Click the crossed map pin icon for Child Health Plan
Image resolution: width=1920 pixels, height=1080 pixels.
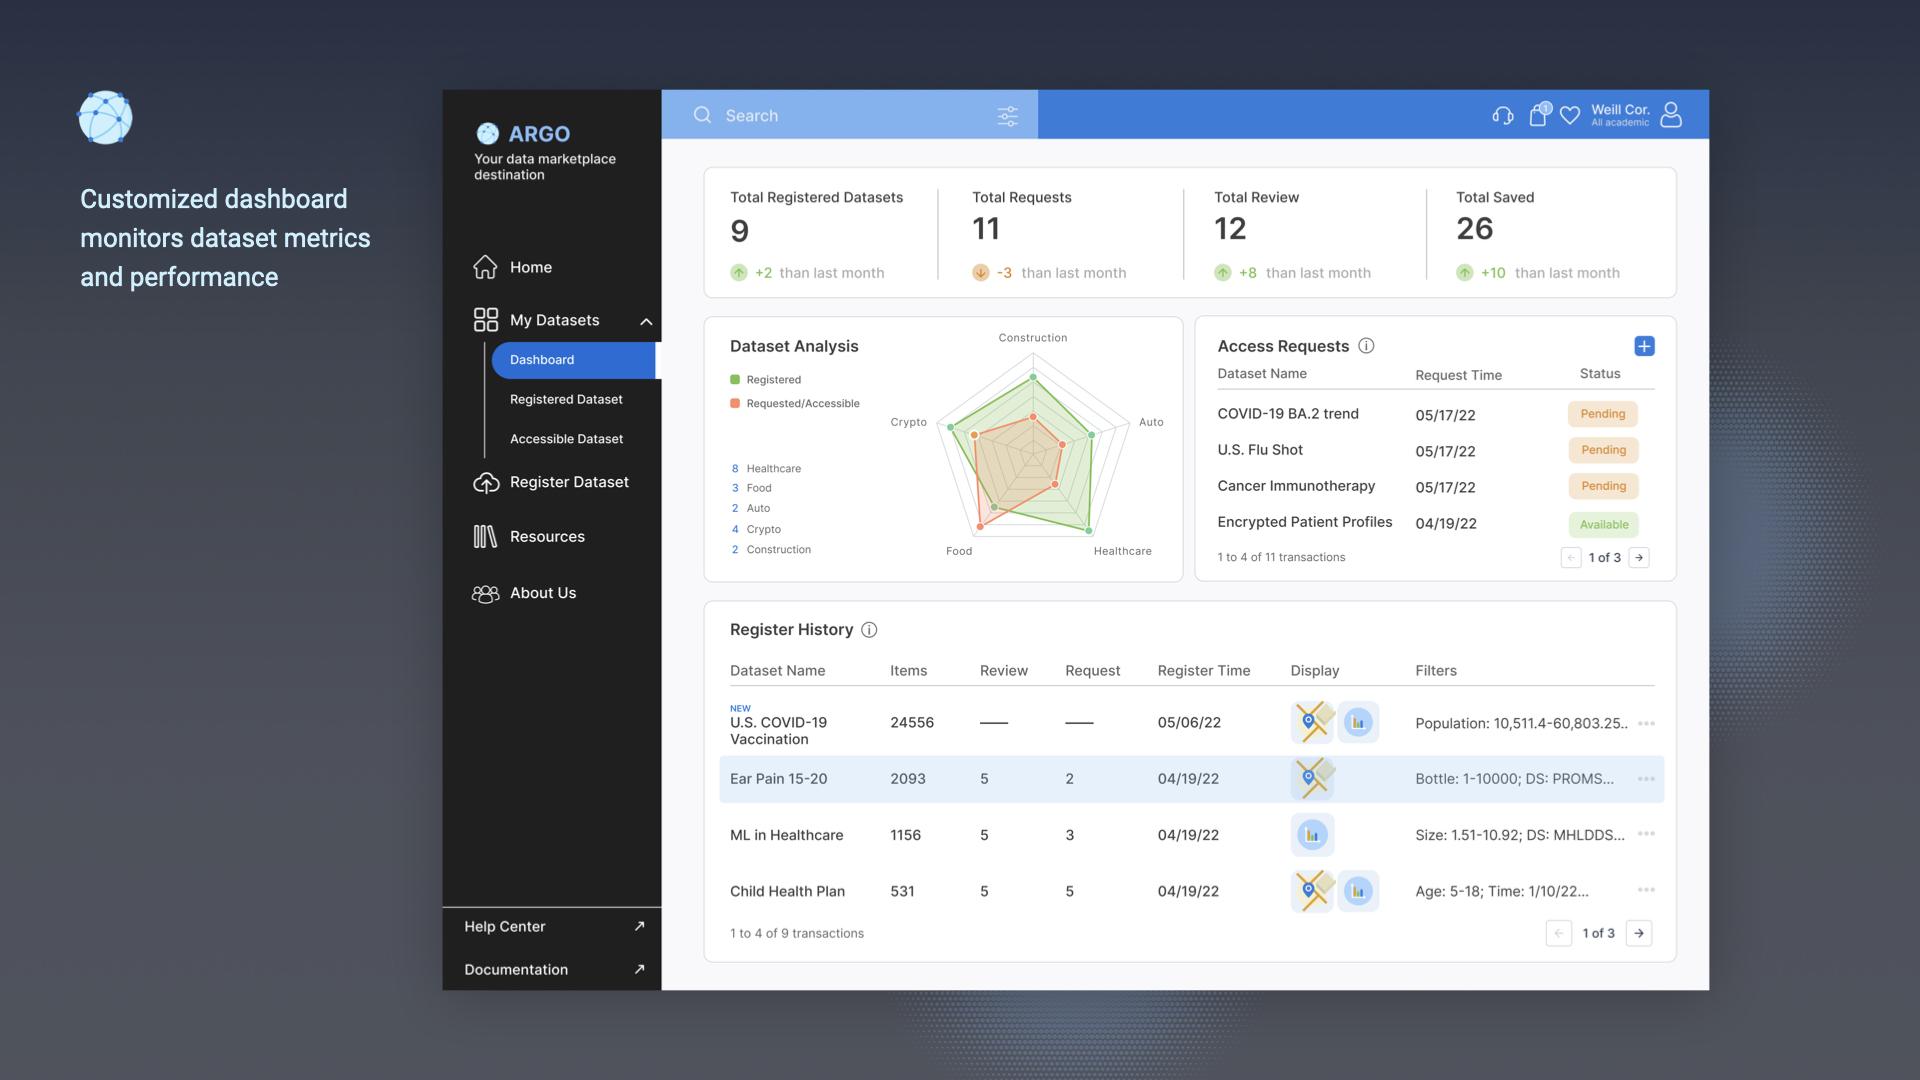point(1312,890)
